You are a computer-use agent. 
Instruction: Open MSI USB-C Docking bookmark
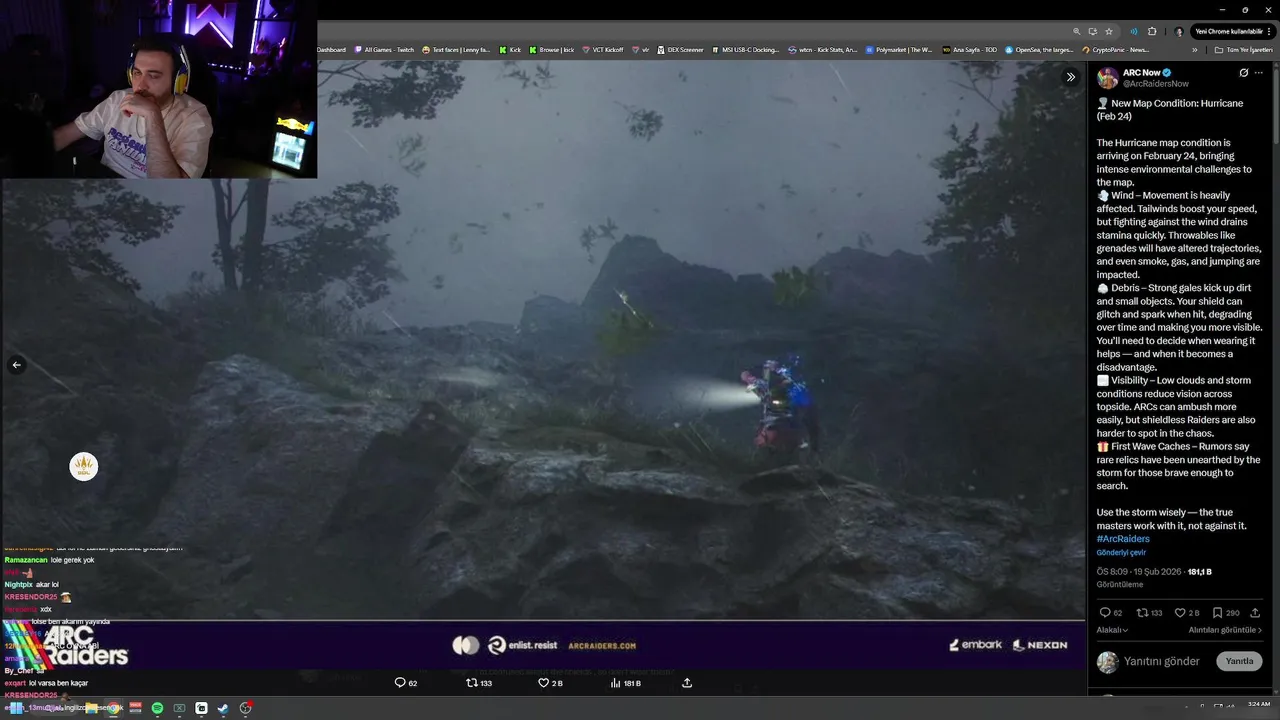(x=745, y=50)
